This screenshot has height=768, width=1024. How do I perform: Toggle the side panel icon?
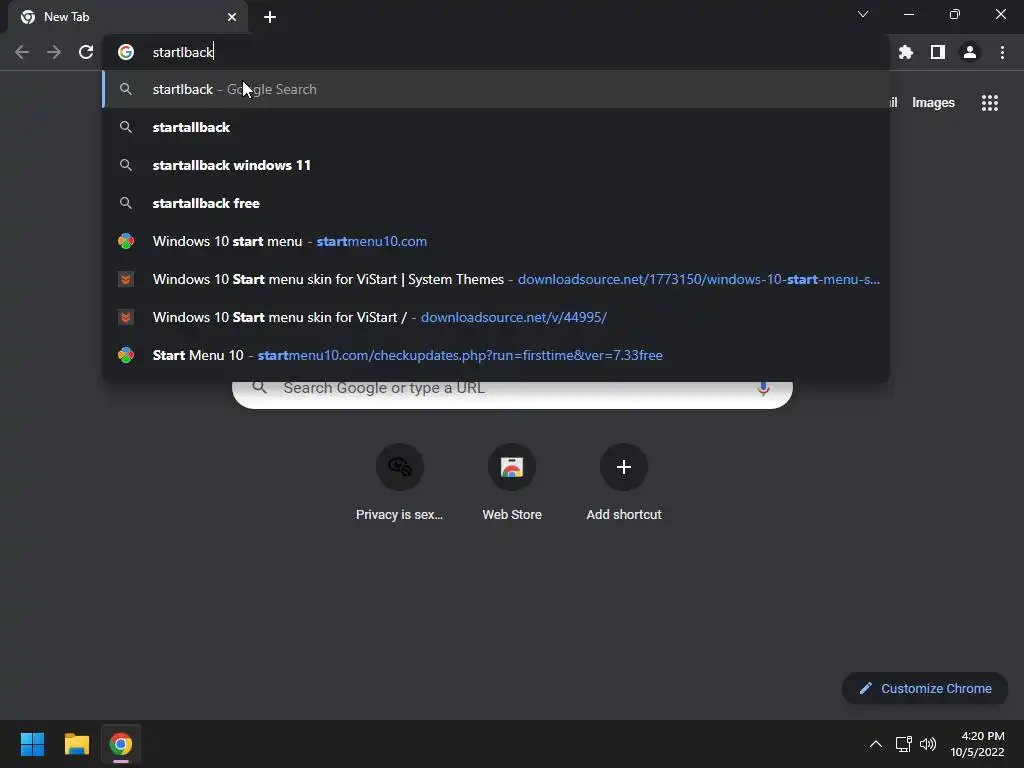coord(938,52)
